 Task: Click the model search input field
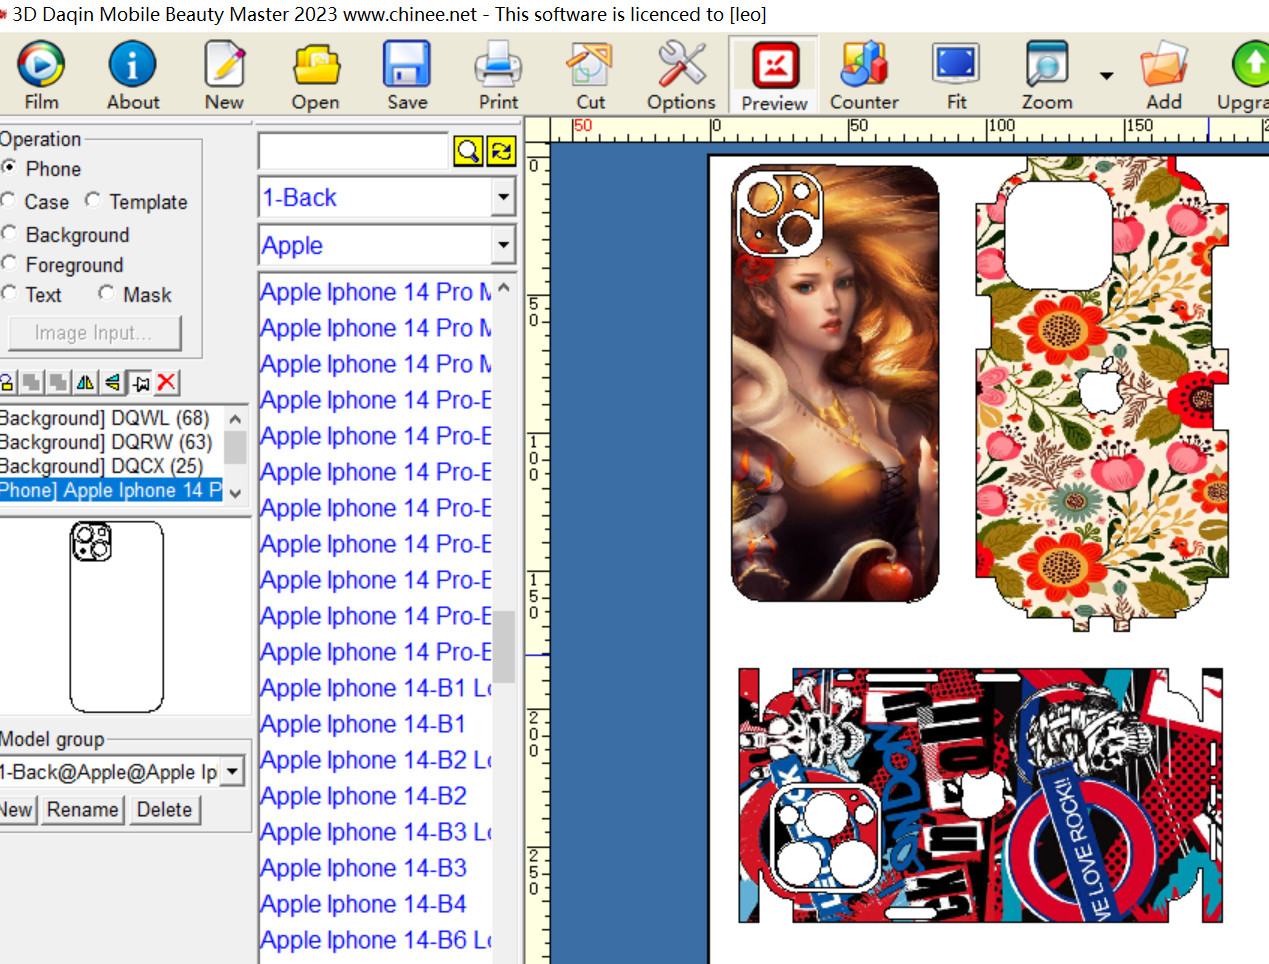[x=352, y=151]
